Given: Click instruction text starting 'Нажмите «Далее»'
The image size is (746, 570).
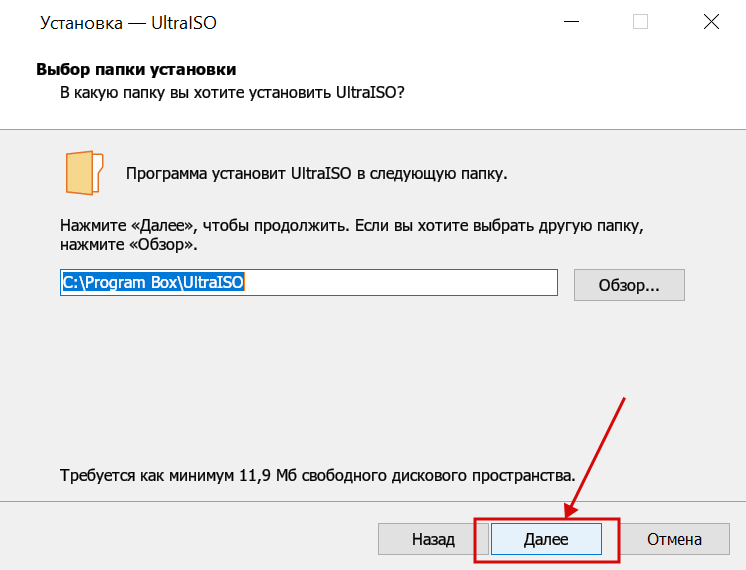Looking at the screenshot, I should pos(352,235).
